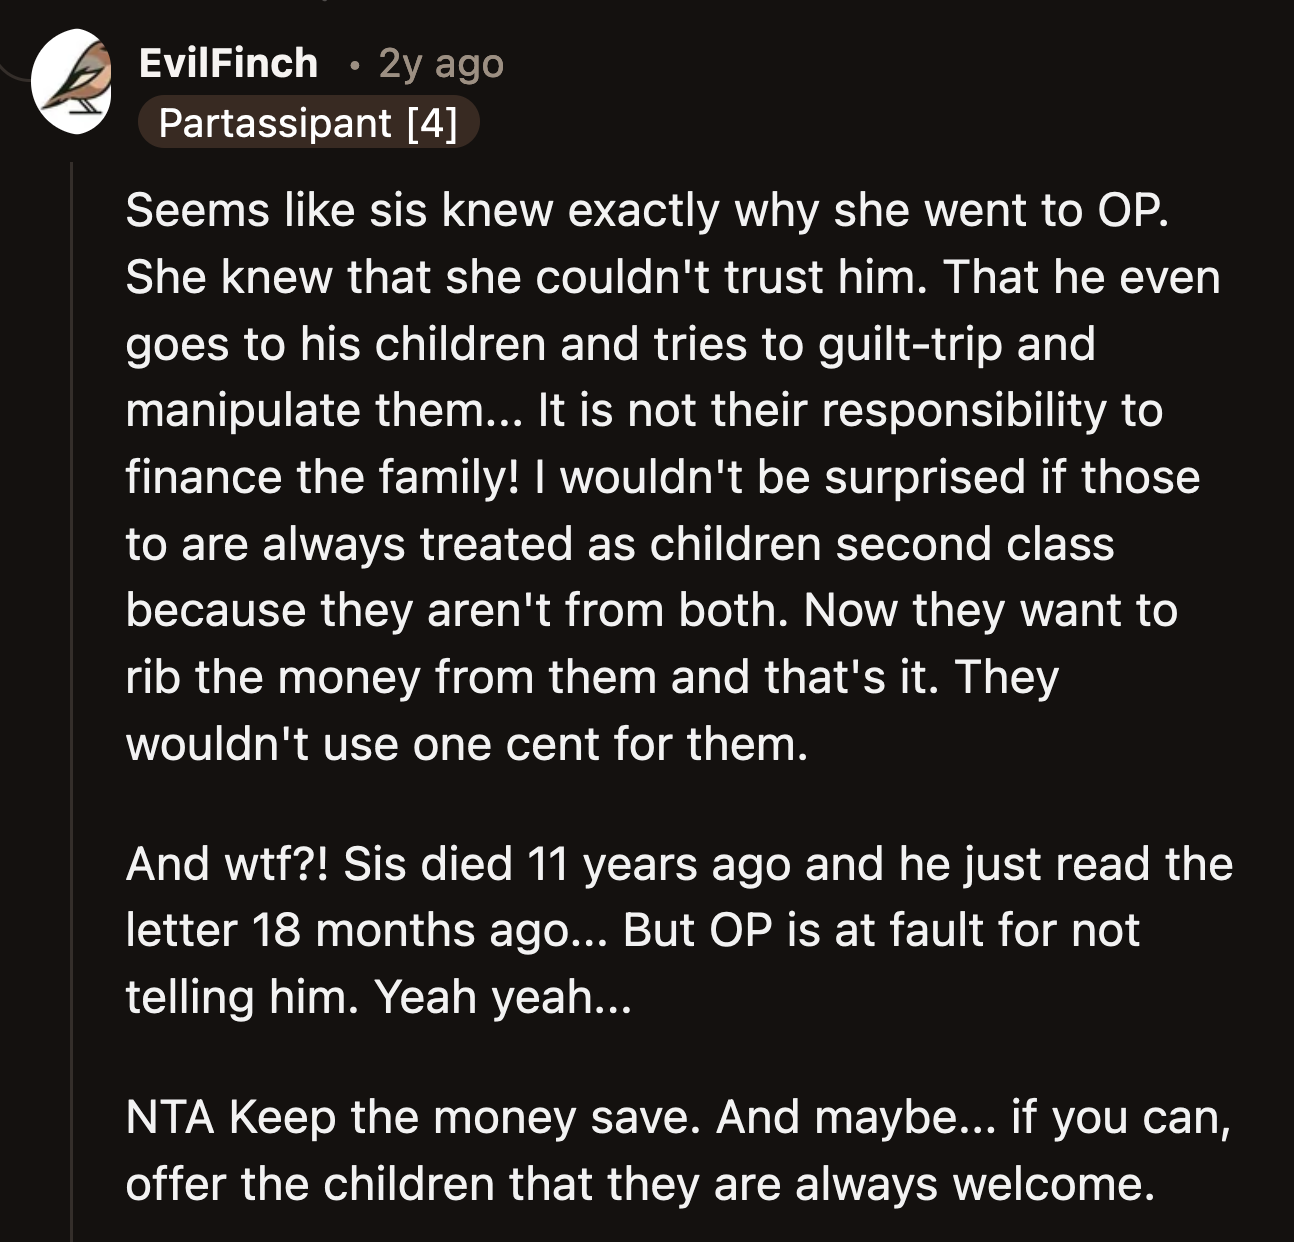Click the Partassipant [4] flair badge

(308, 123)
